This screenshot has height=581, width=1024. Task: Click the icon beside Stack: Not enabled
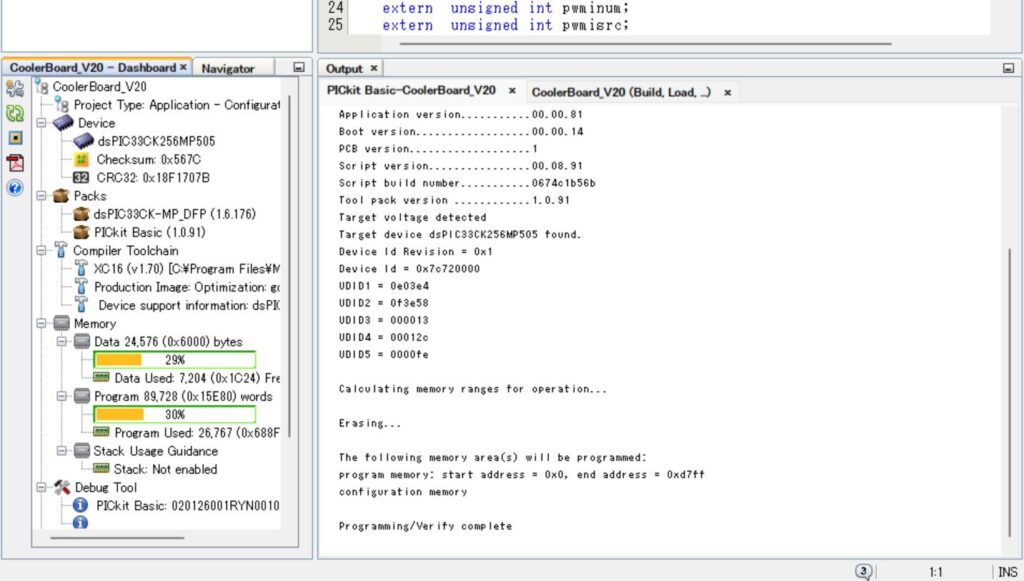pos(101,469)
